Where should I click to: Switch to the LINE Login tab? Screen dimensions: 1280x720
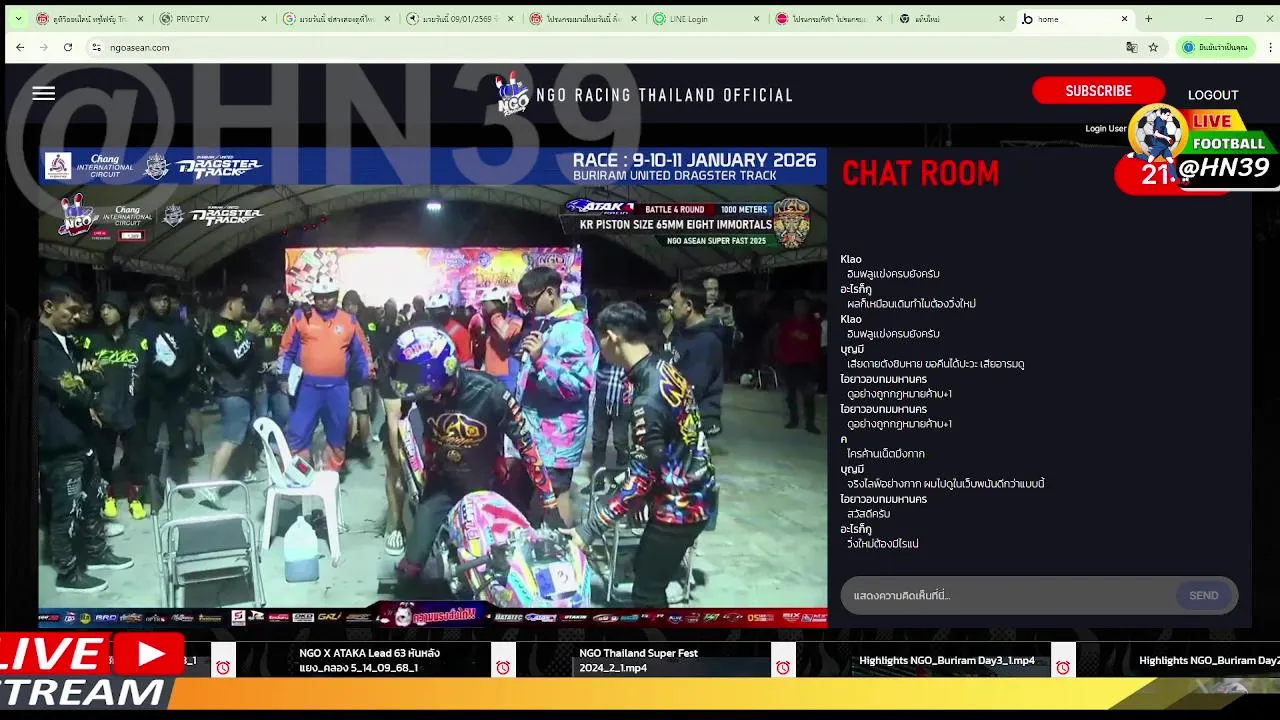tap(706, 19)
